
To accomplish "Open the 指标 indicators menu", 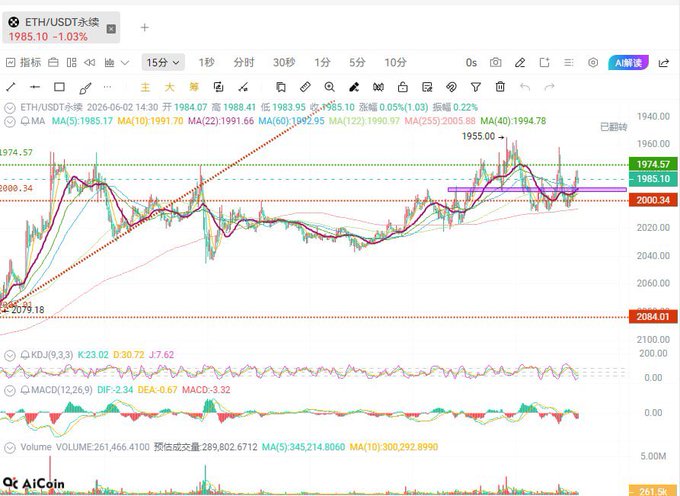I will pyautogui.click(x=24, y=62).
